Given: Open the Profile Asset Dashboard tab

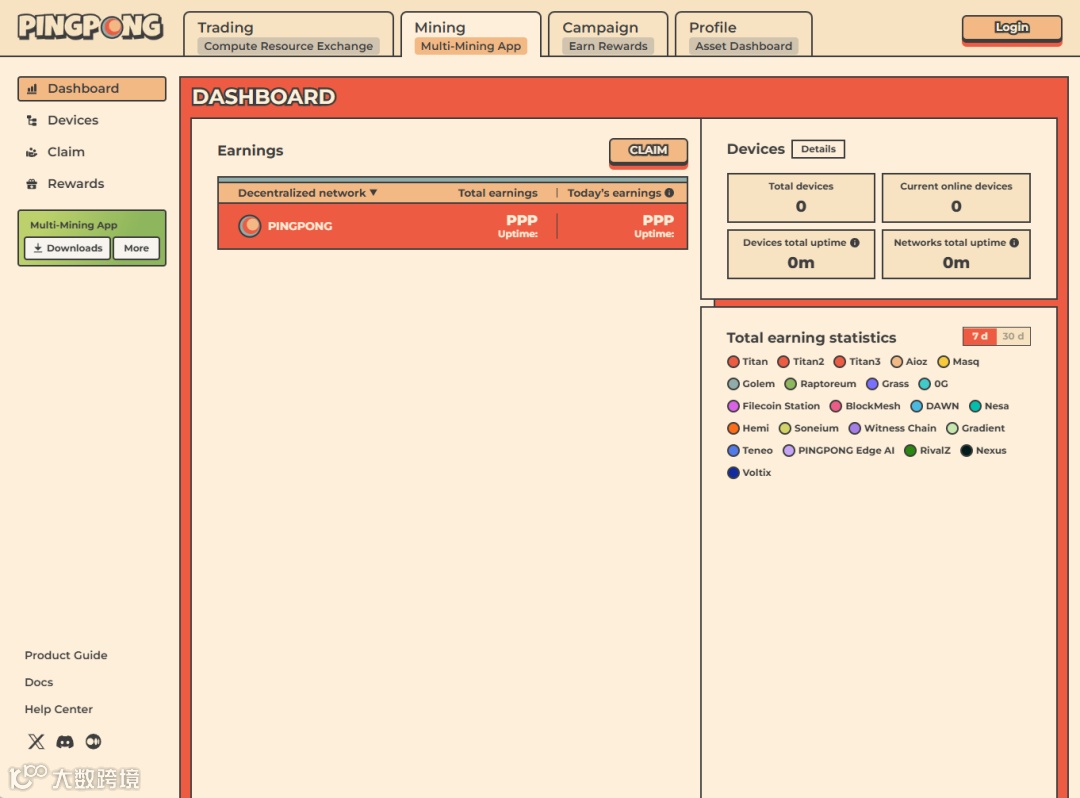Looking at the screenshot, I should [x=744, y=36].
